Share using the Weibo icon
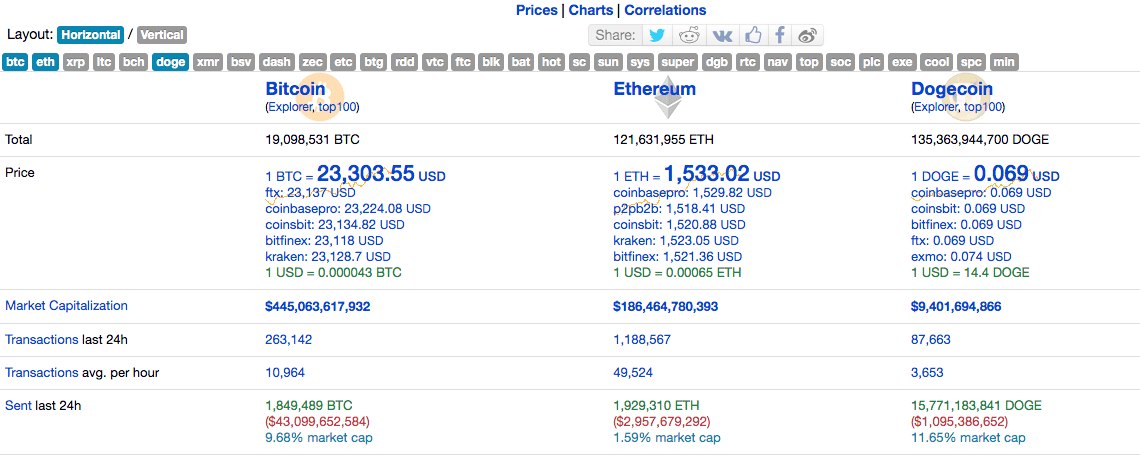 click(x=807, y=35)
